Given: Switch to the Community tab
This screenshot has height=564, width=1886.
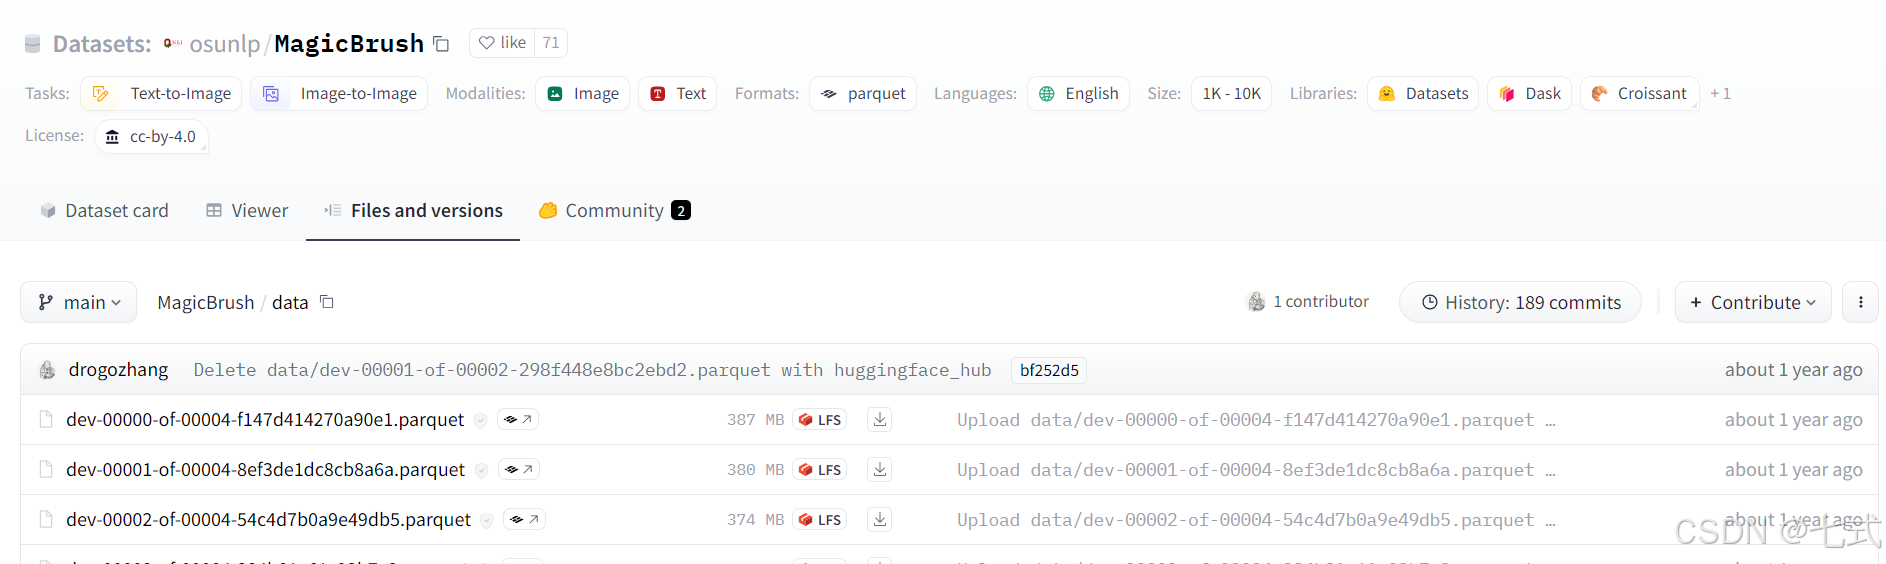Looking at the screenshot, I should click(614, 211).
